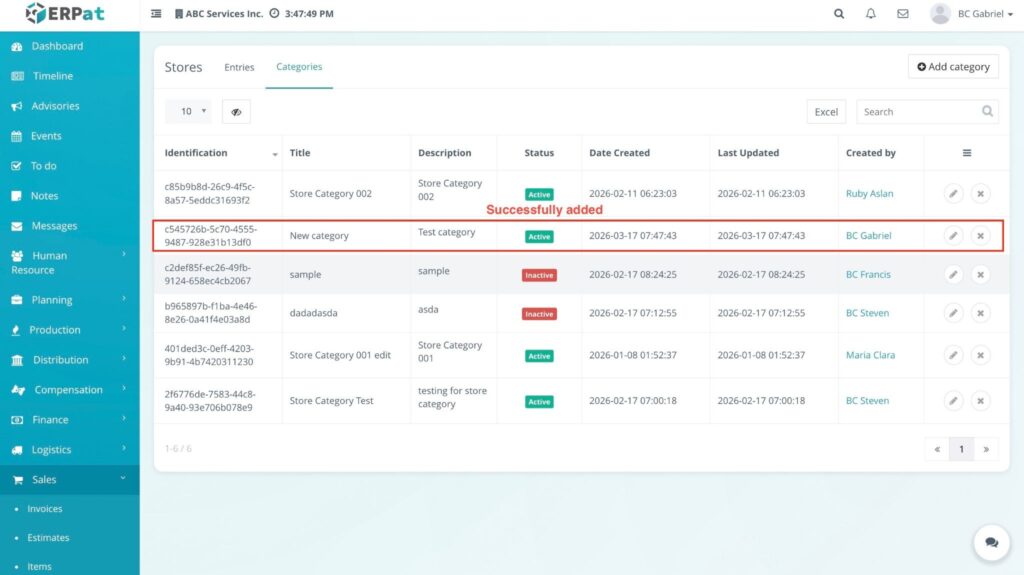Delete the Store Category 002 row

(x=980, y=194)
